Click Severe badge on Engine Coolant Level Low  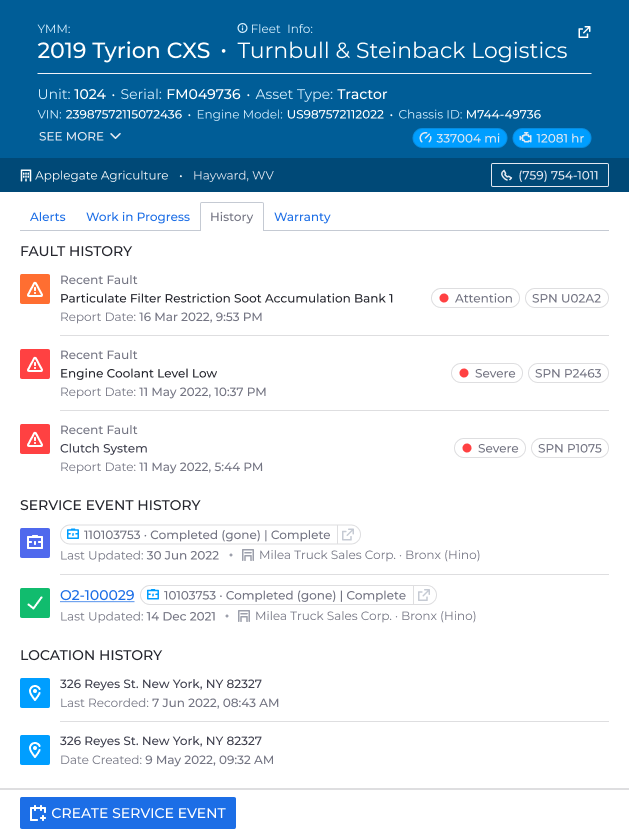(x=487, y=373)
